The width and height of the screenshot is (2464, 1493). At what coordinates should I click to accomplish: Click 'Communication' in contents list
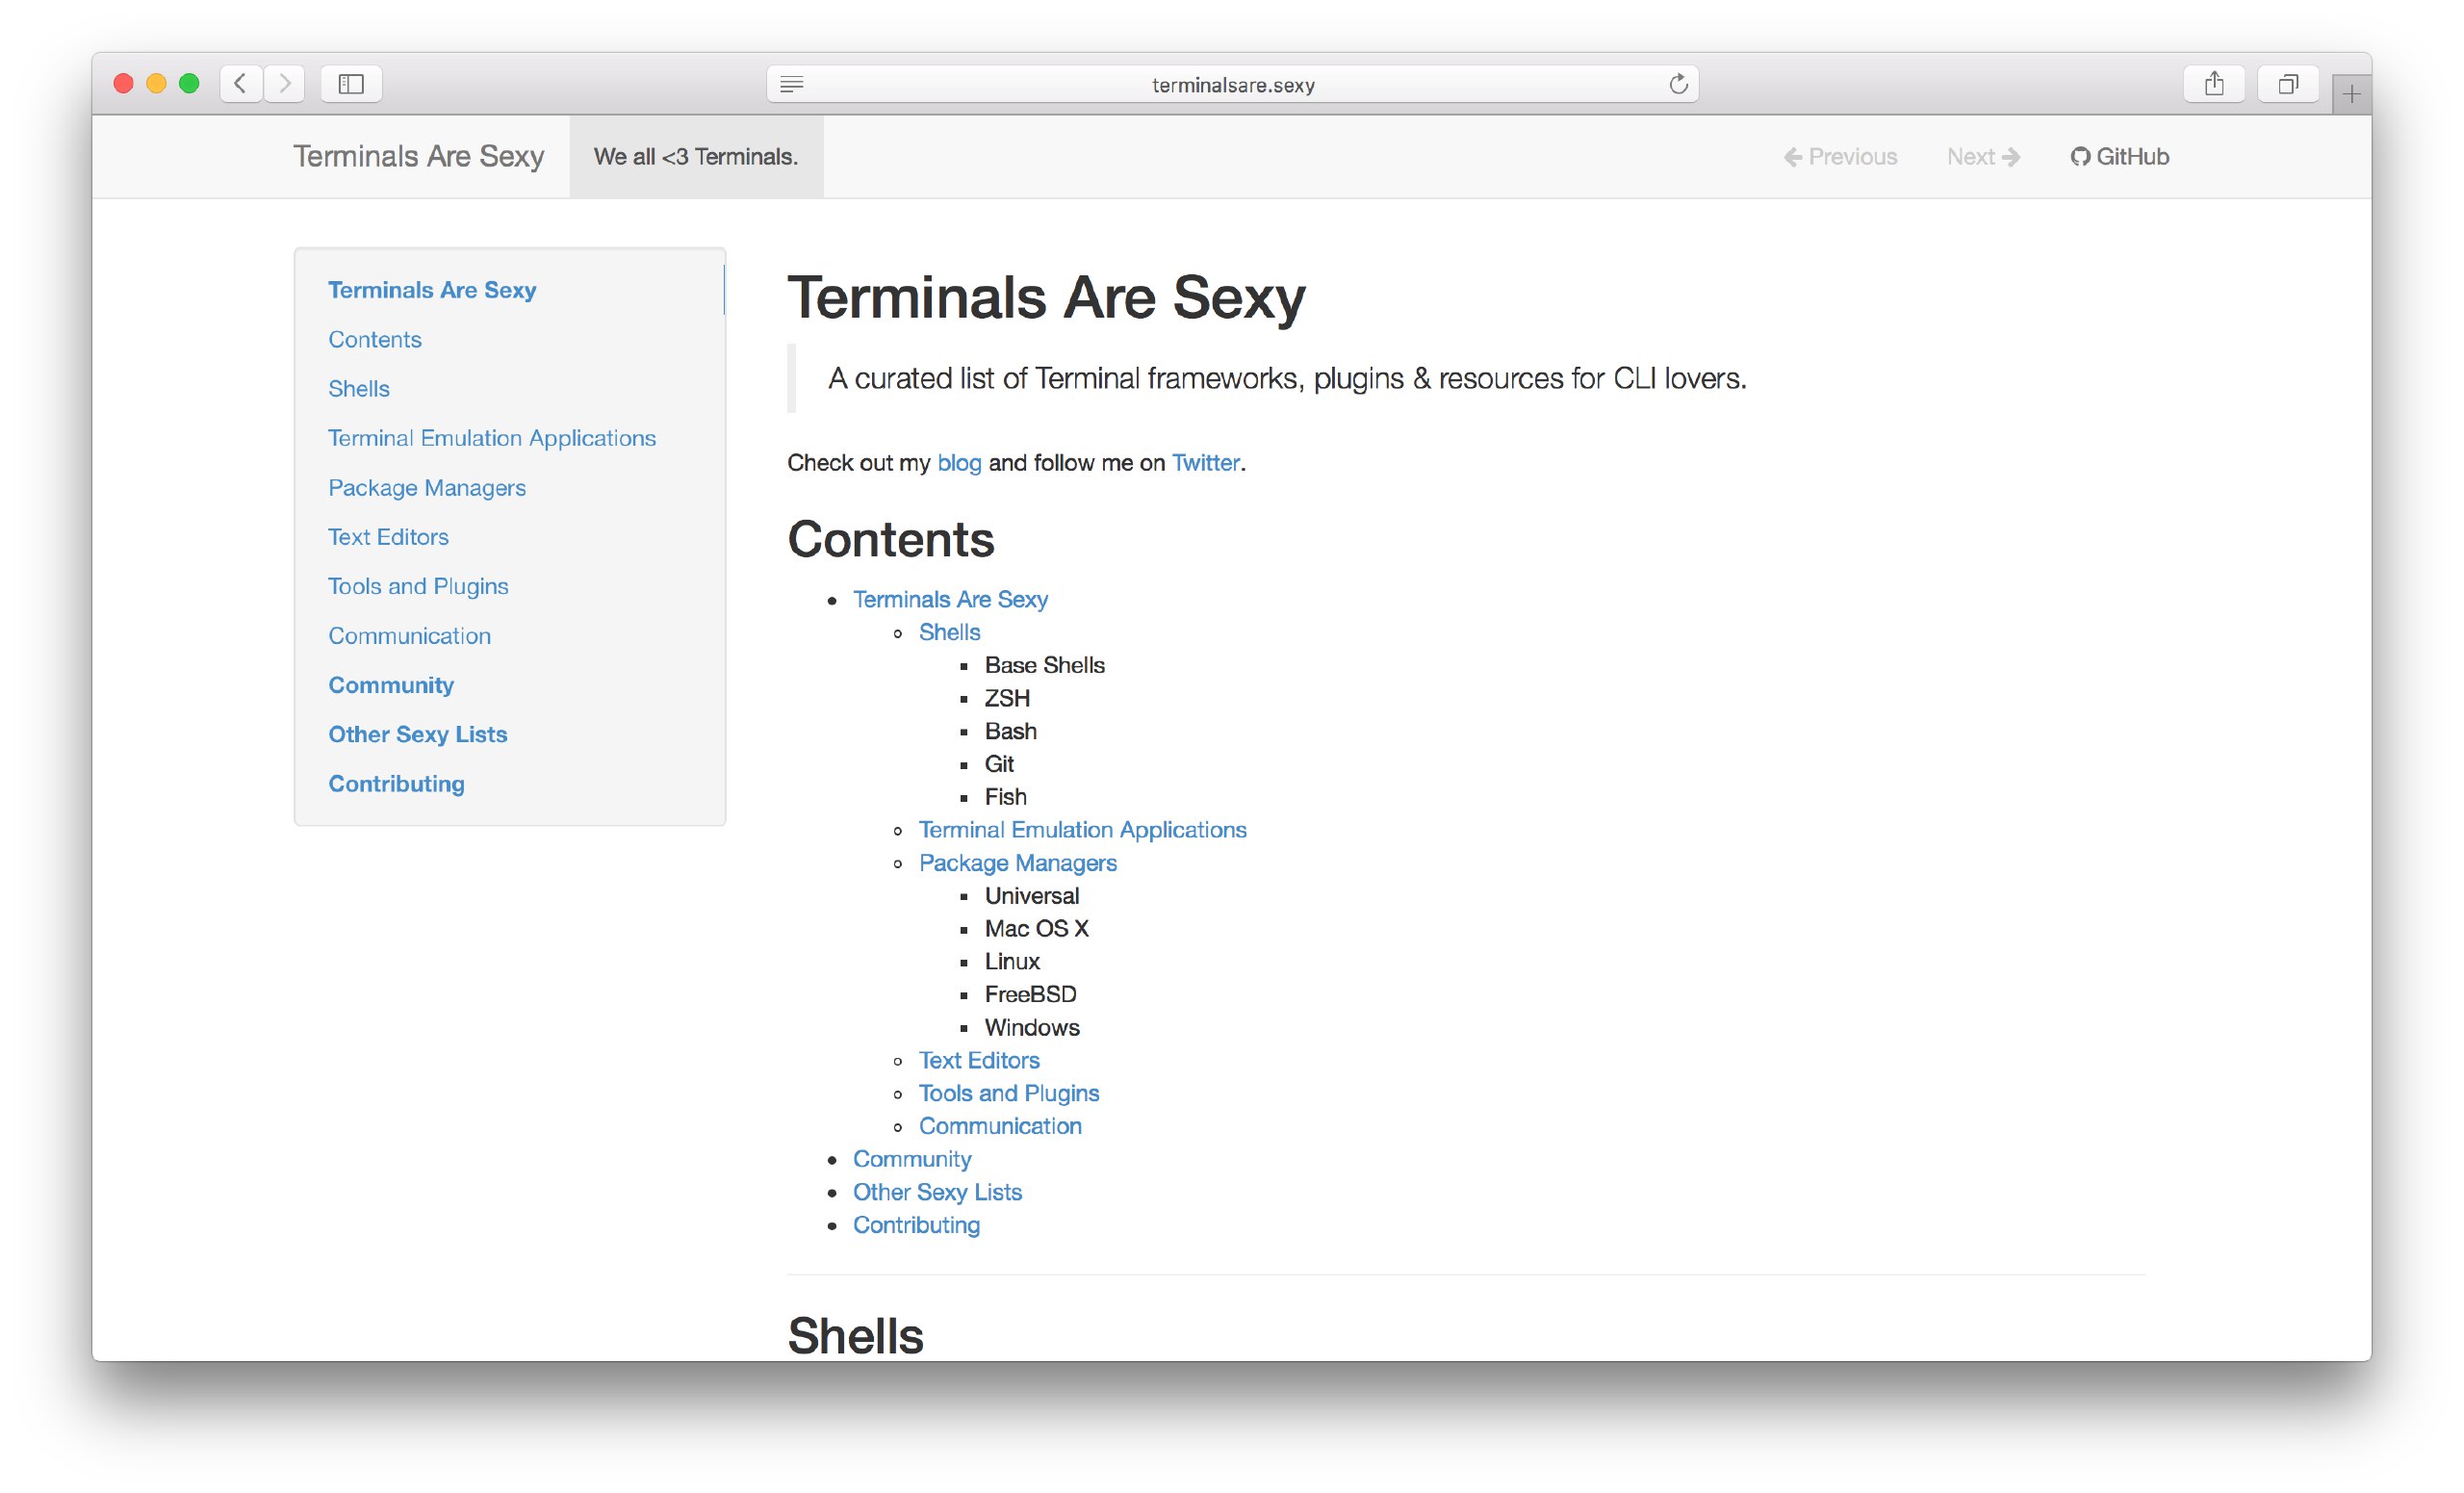(x=1000, y=1126)
